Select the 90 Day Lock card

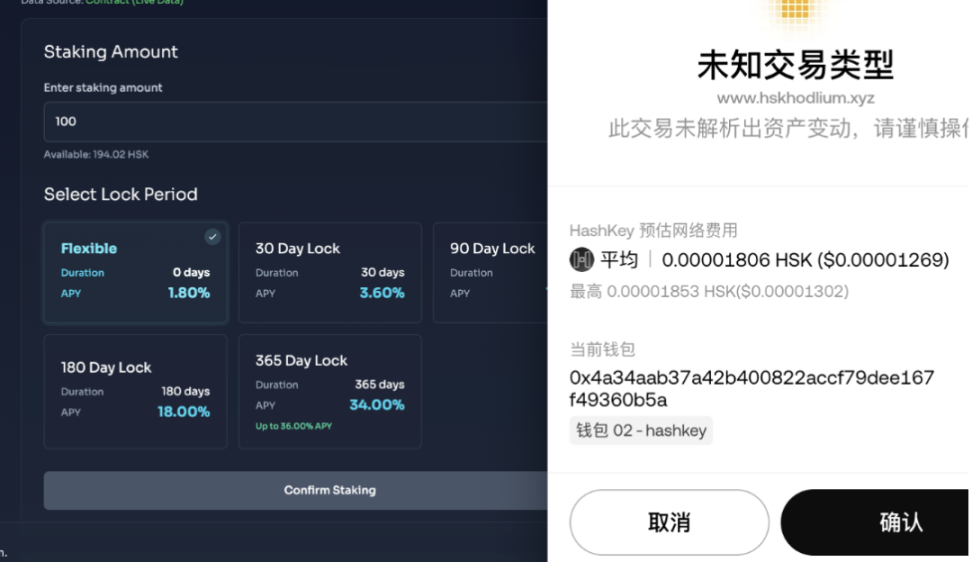(x=490, y=273)
